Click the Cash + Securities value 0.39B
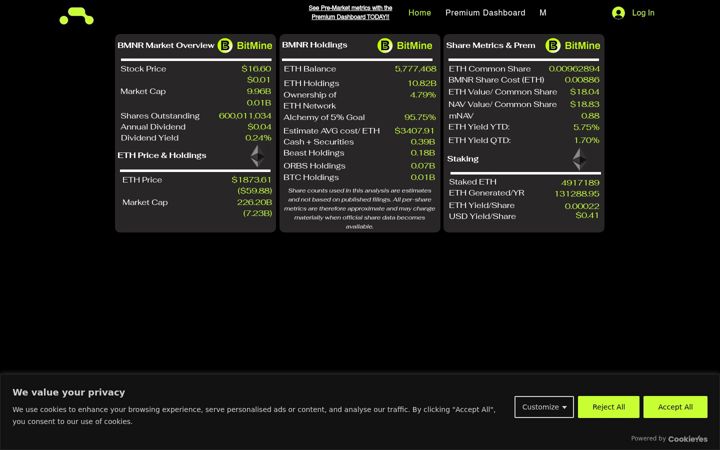This screenshot has width=720, height=450. (x=423, y=142)
